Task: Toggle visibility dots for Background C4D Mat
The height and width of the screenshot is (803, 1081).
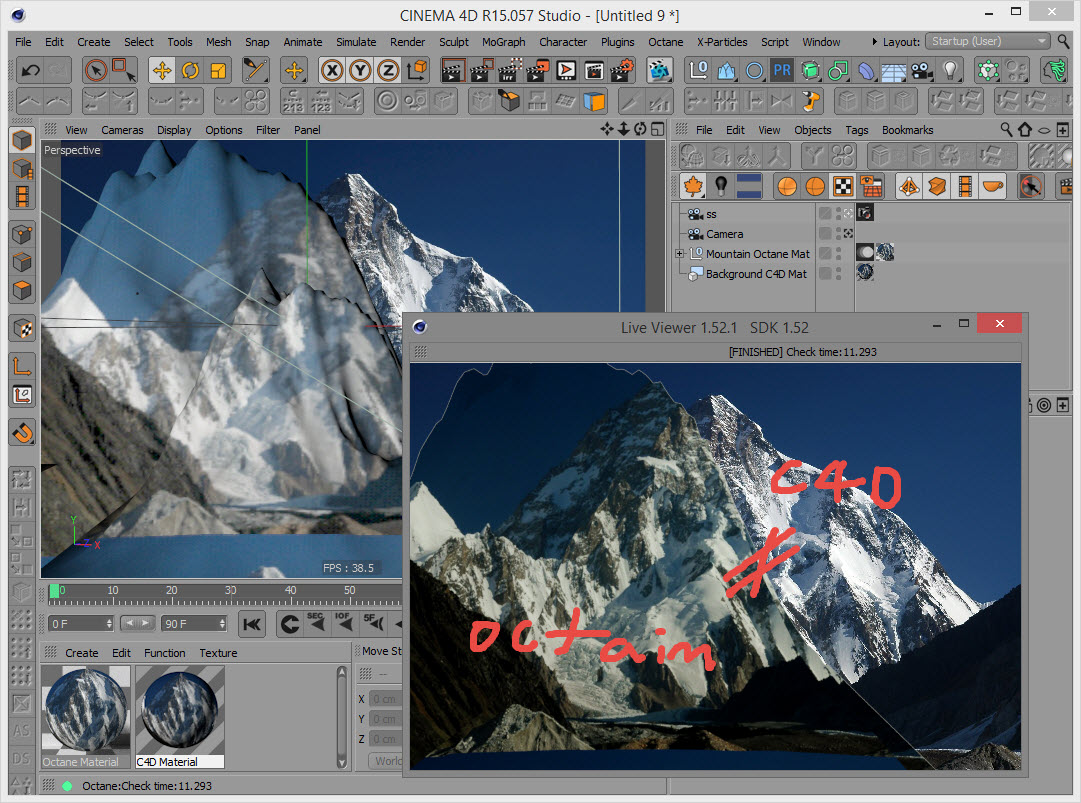Action: point(838,274)
